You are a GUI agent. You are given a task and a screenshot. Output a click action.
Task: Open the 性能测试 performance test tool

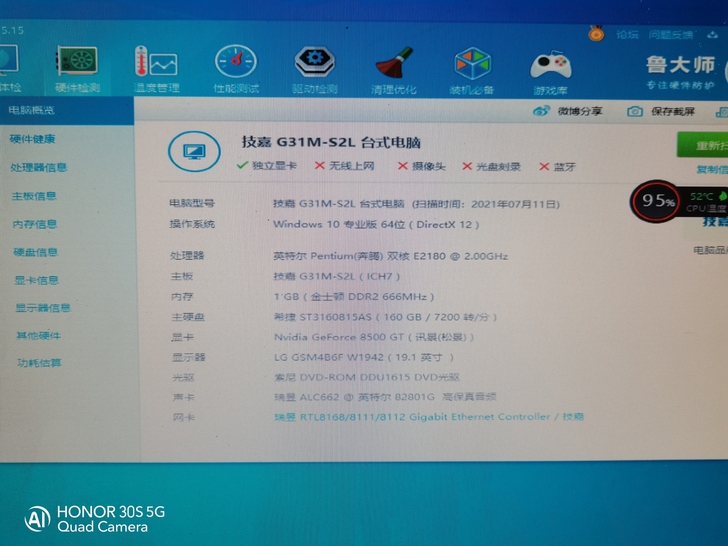(236, 69)
